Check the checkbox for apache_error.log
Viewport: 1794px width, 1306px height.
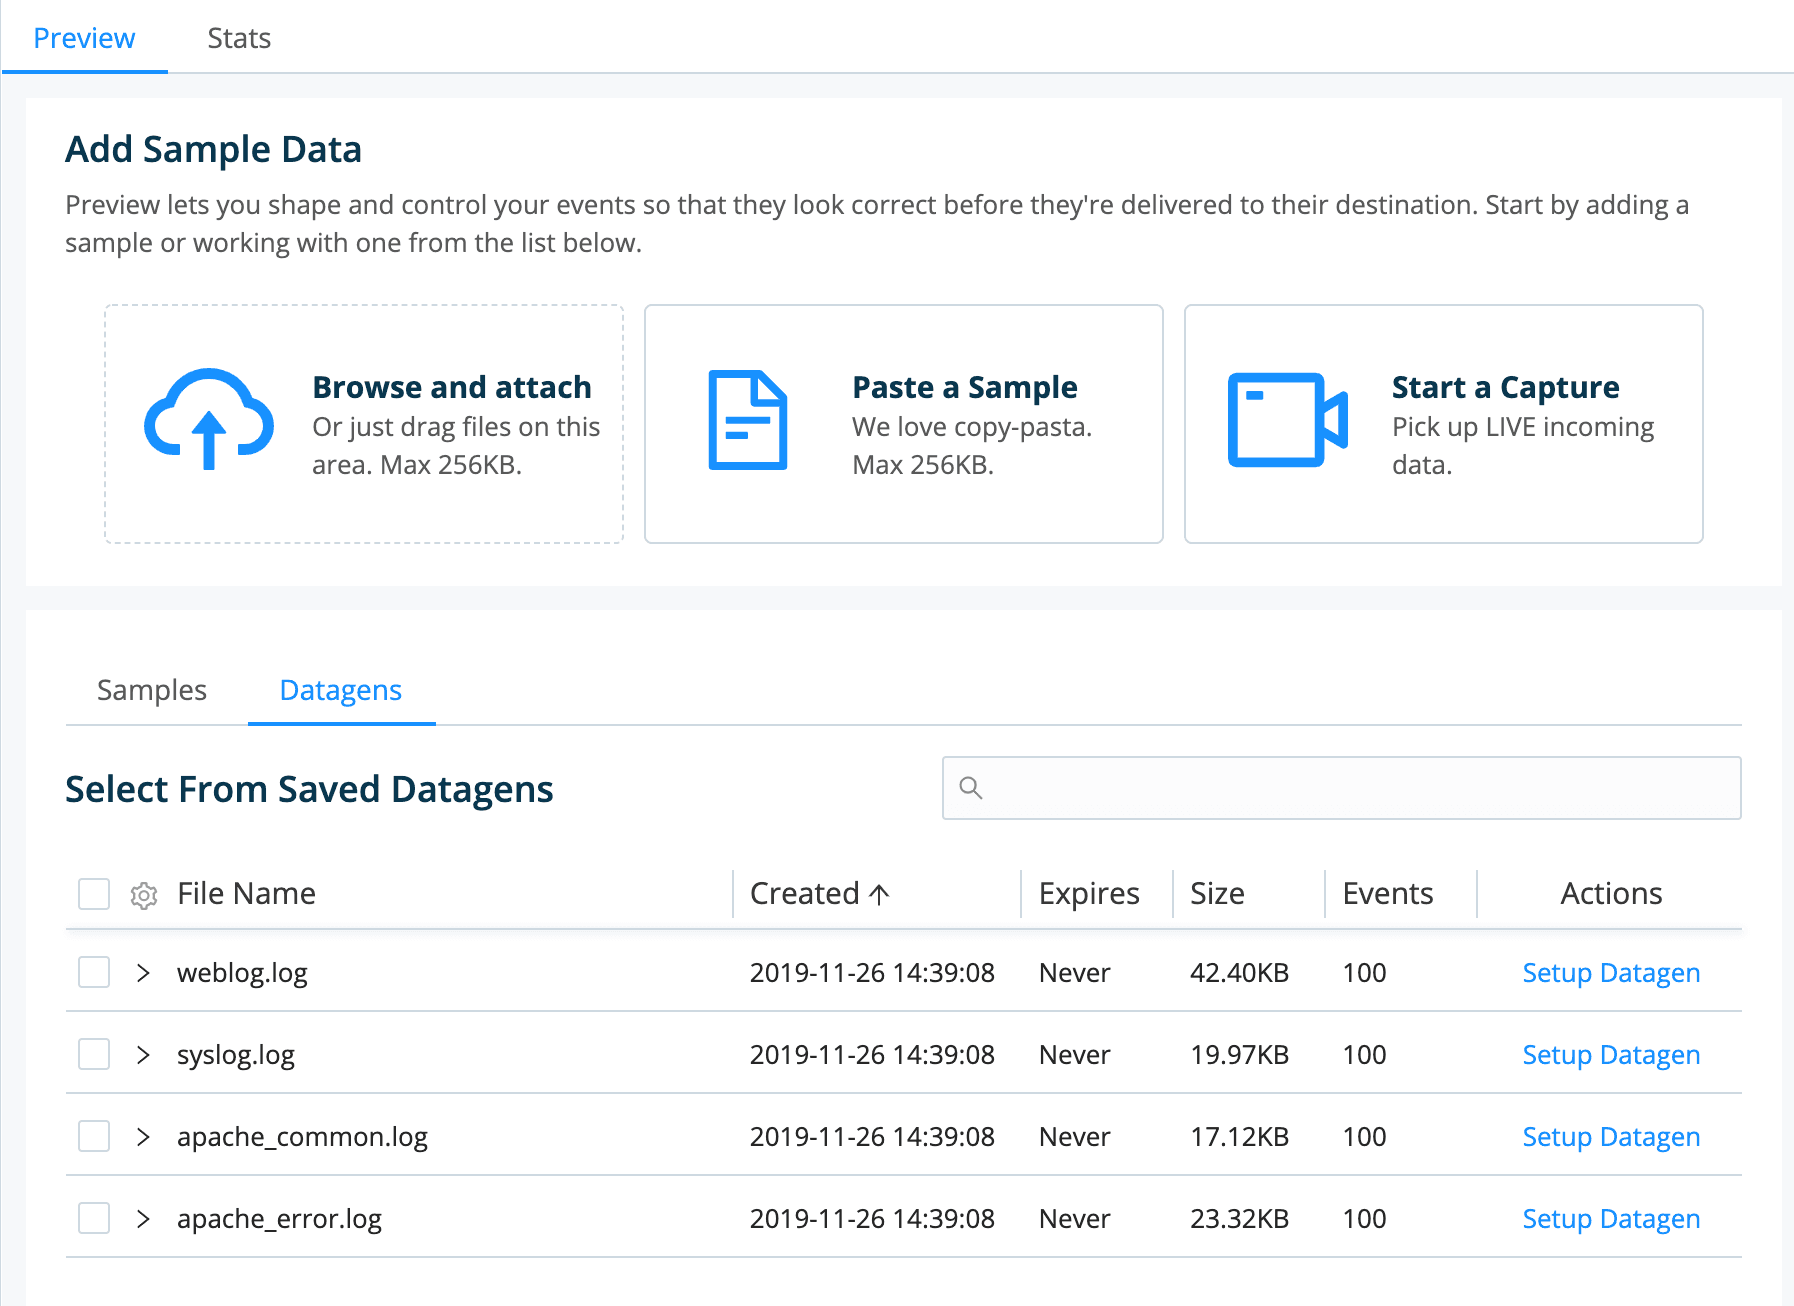[92, 1218]
